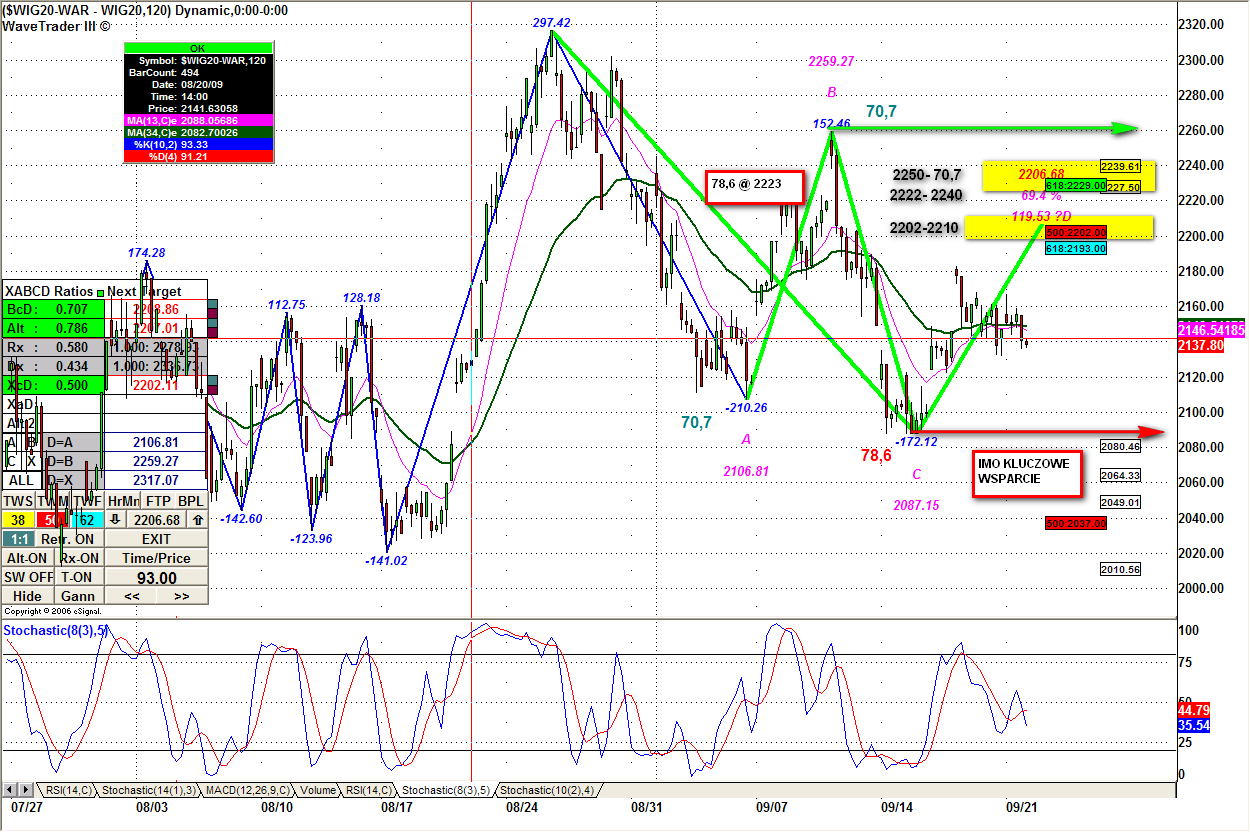Image resolution: width=1250 pixels, height=832 pixels.
Task: Select the D=X row button
Action: (x=73, y=480)
